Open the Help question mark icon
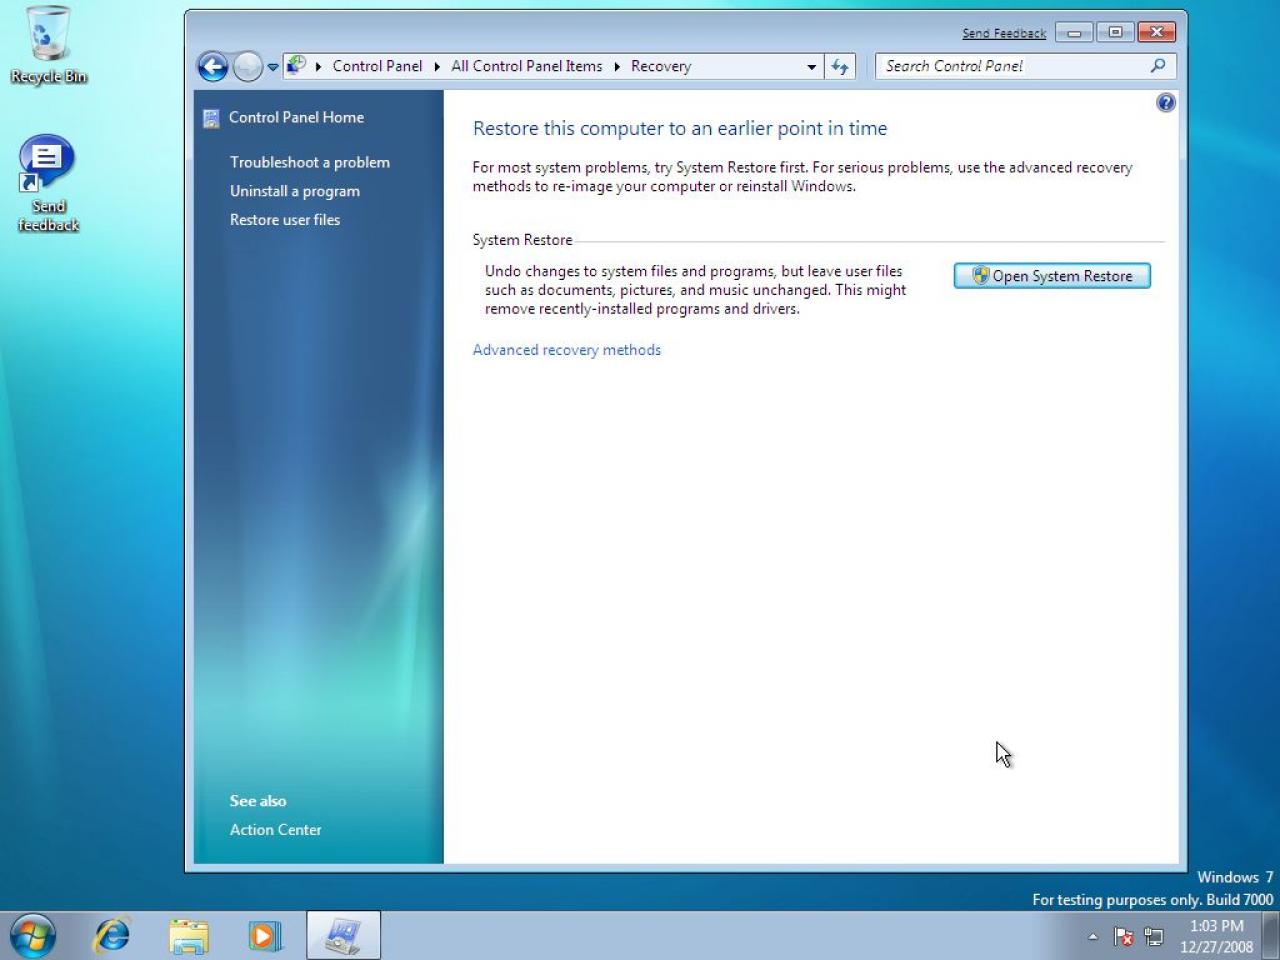1280x960 pixels. click(1165, 103)
